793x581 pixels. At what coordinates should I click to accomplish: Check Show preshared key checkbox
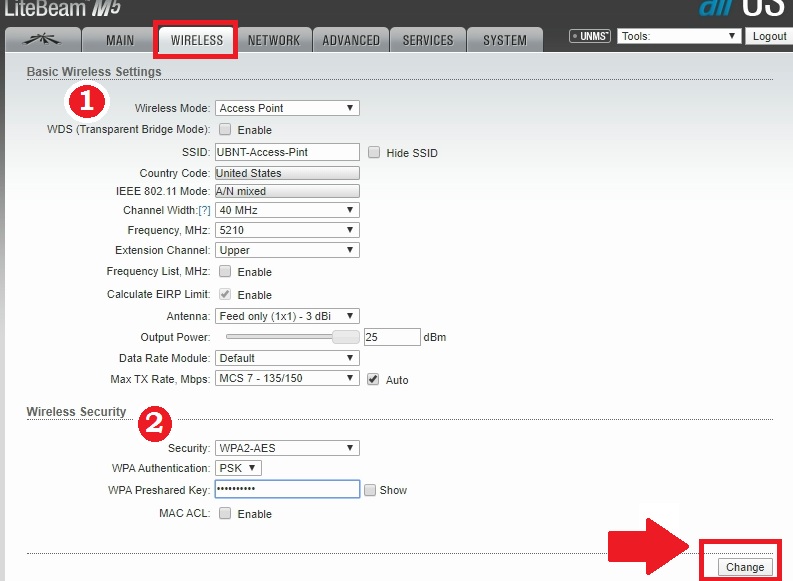point(370,490)
